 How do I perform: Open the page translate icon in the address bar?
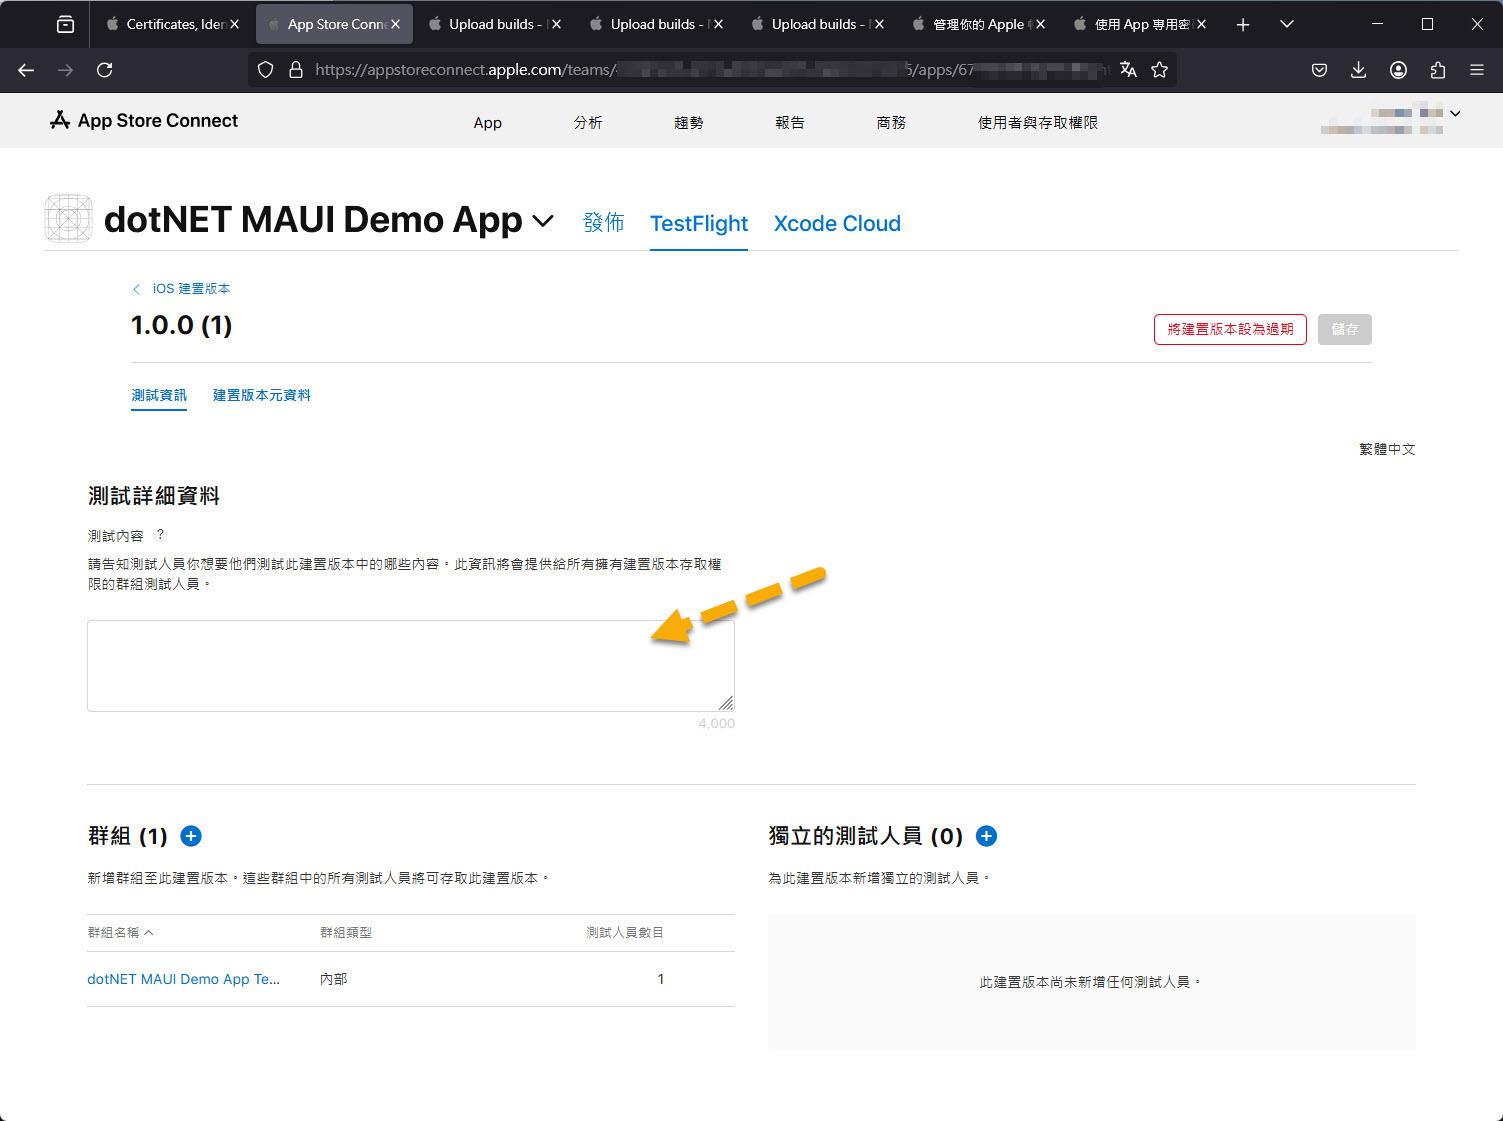1128,69
